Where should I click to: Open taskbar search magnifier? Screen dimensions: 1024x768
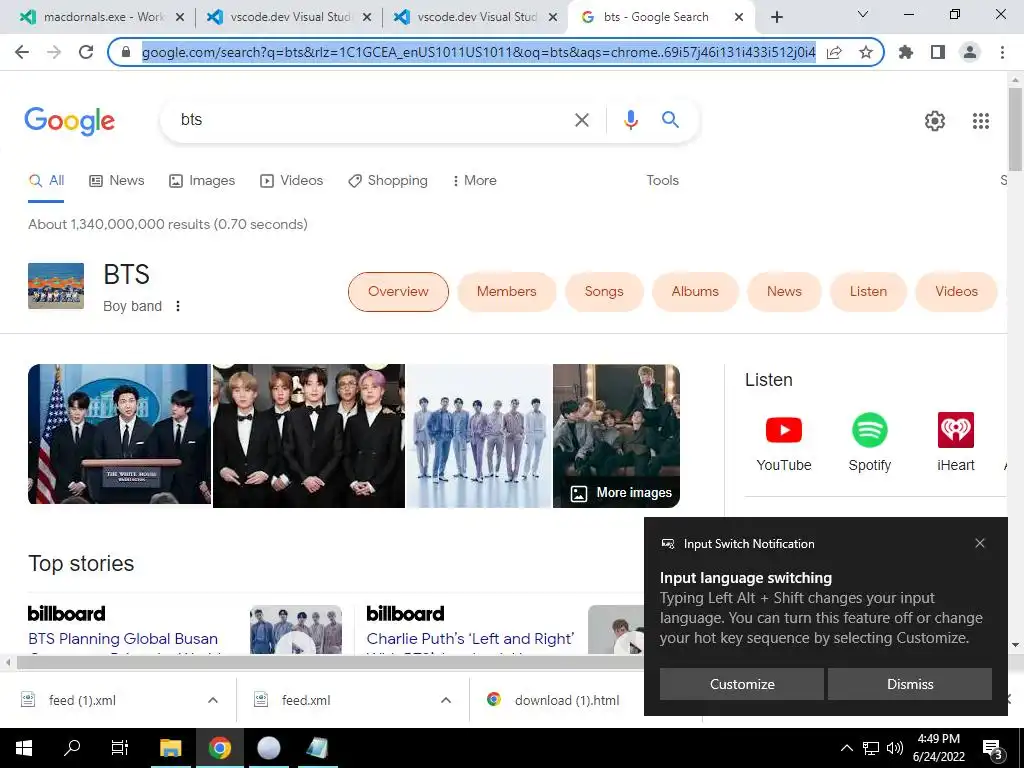tap(72, 748)
